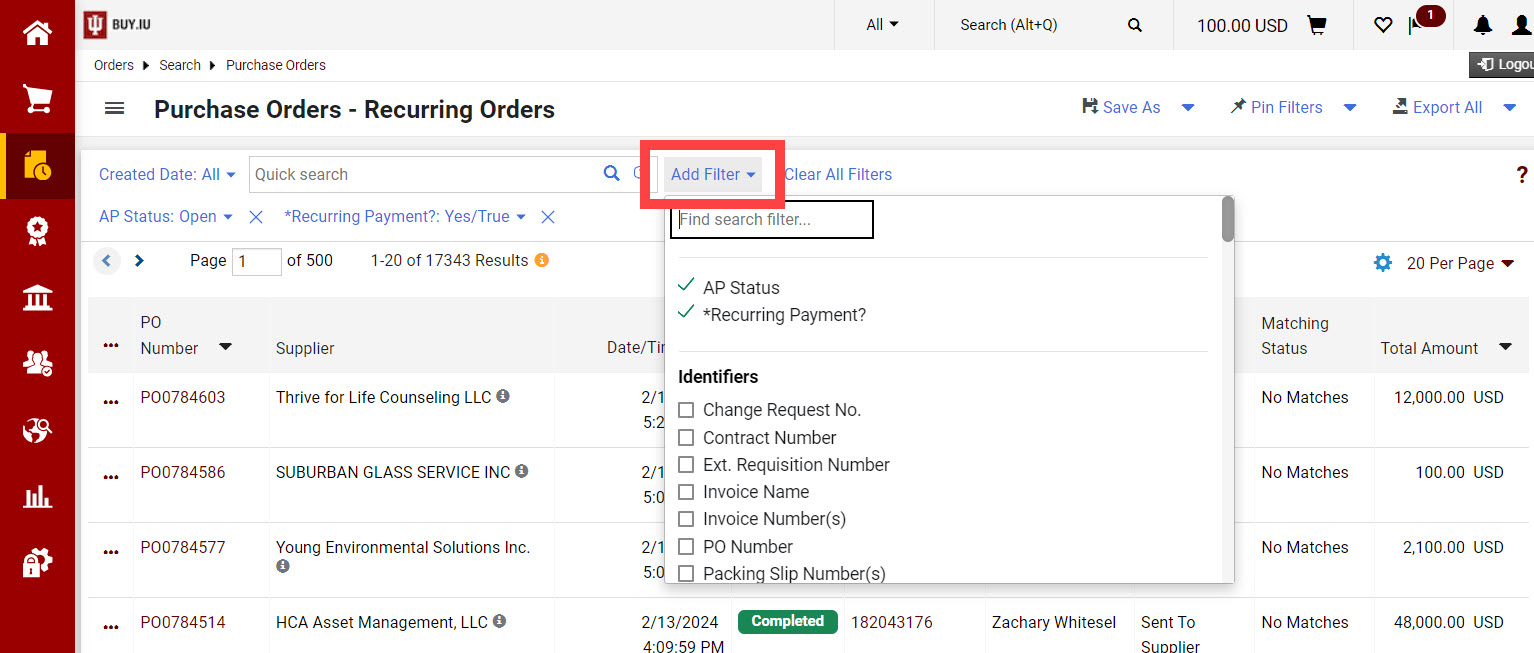The height and width of the screenshot is (653, 1534).
Task: Click the quick search magnifier icon
Action: [x=612, y=173]
